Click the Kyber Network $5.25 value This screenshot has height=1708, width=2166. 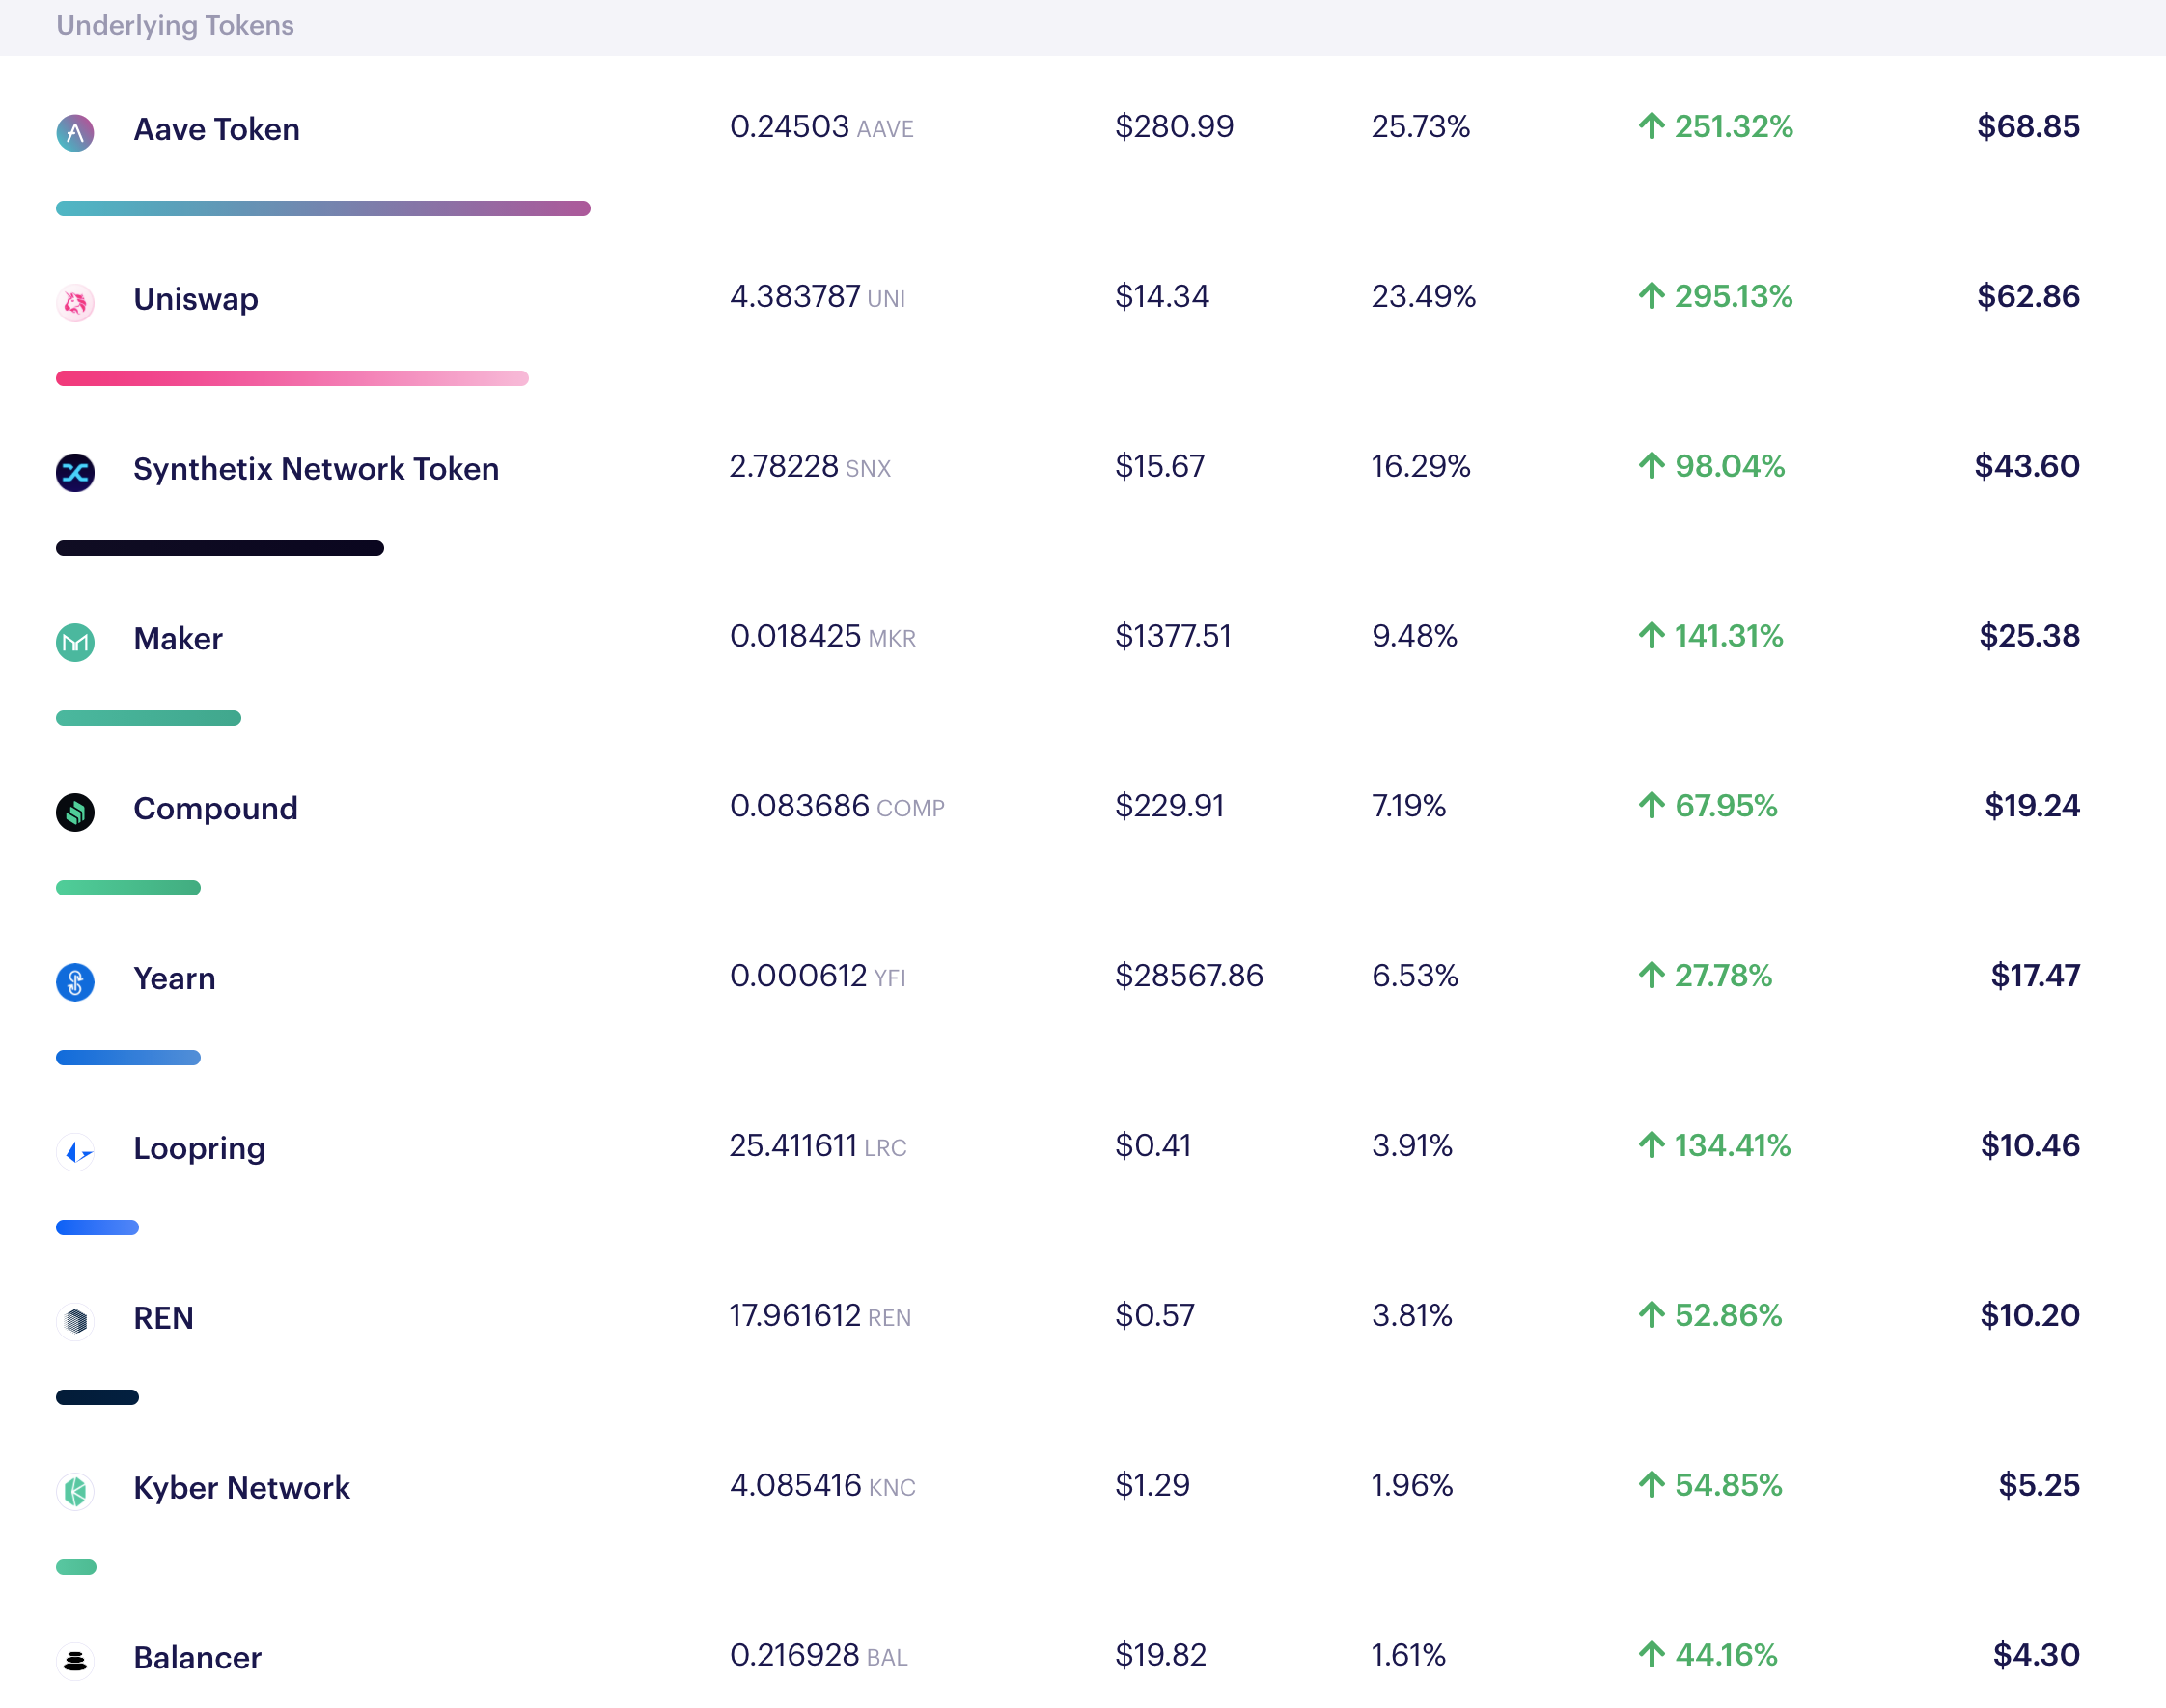(x=2038, y=1485)
